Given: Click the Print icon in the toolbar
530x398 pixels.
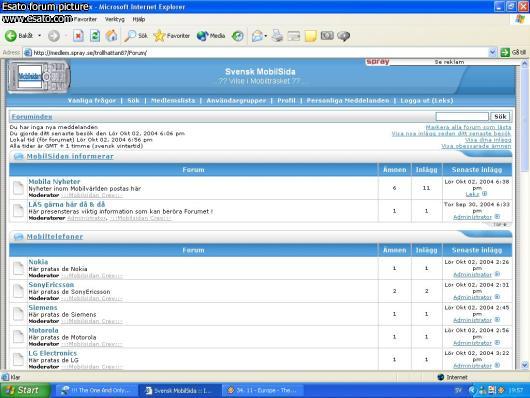Looking at the screenshot, I should pyautogui.click(x=277, y=36).
